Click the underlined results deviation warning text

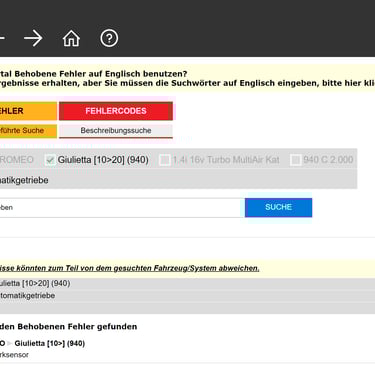point(129,268)
